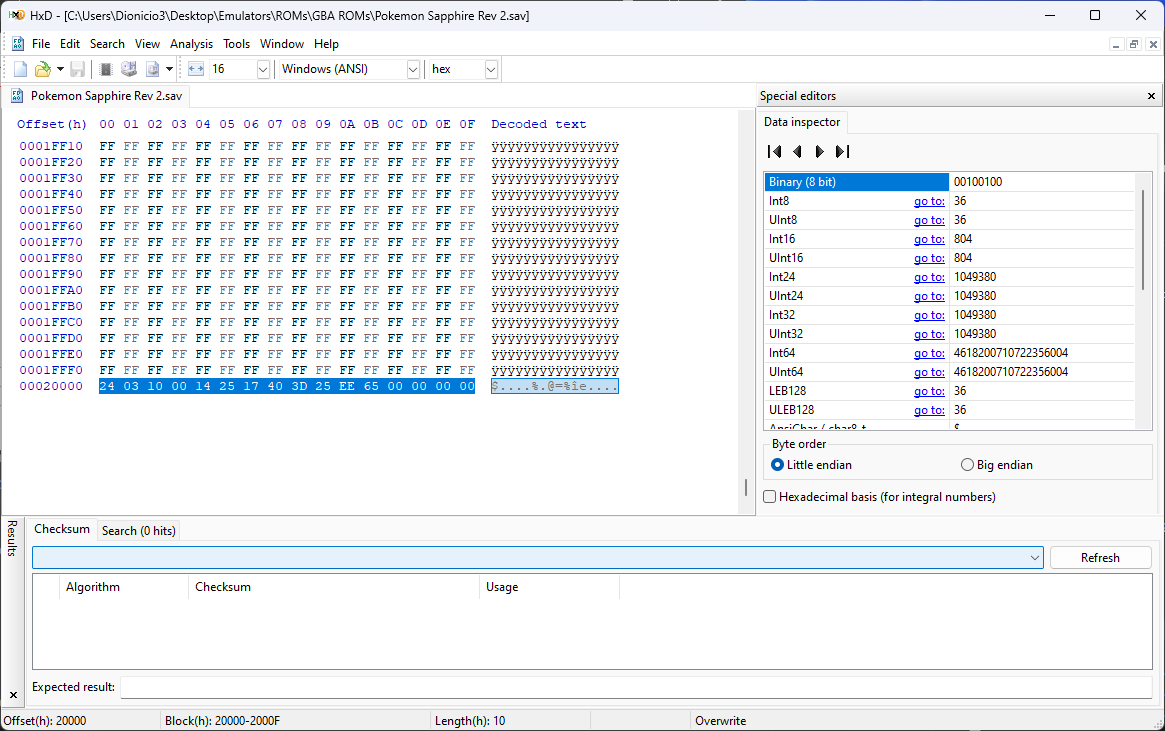Click the HxD document icon in menu bar

[18, 44]
